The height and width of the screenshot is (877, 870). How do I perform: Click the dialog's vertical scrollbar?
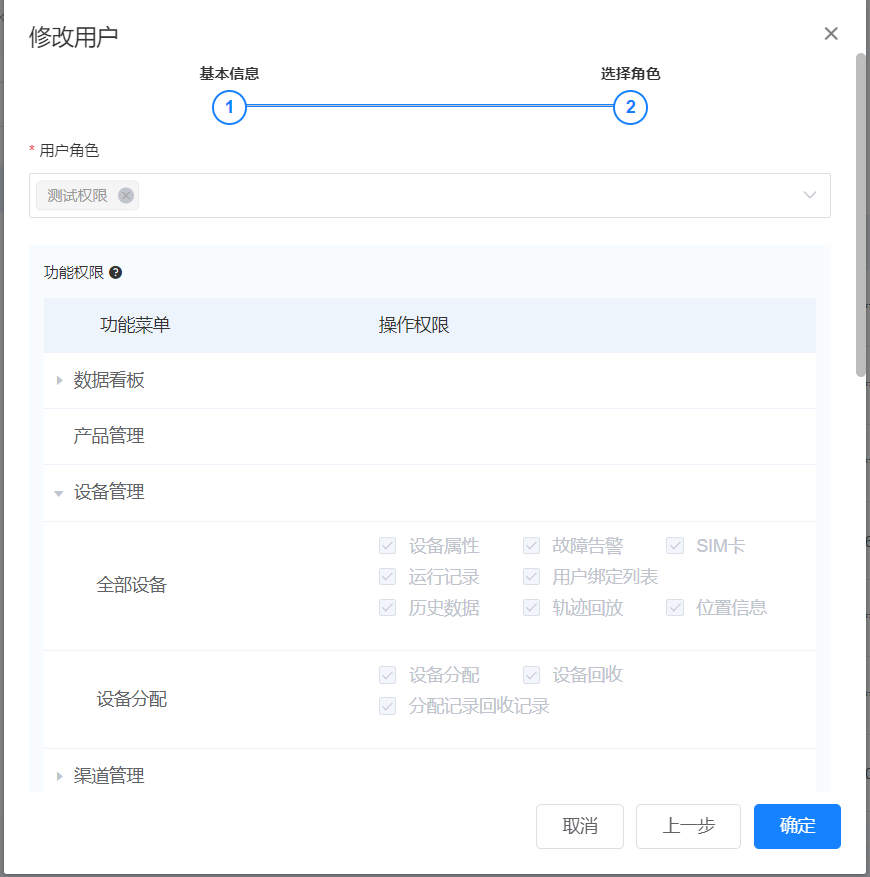click(860, 215)
